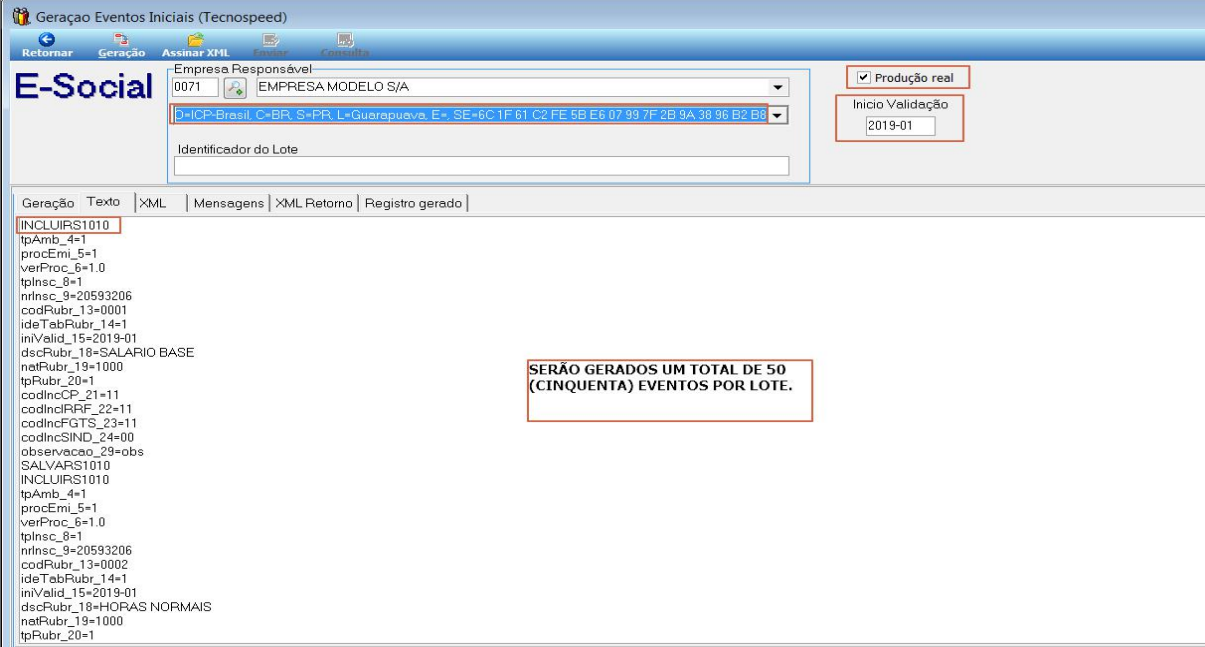Focus the Identificador do Lote field

pos(481,166)
